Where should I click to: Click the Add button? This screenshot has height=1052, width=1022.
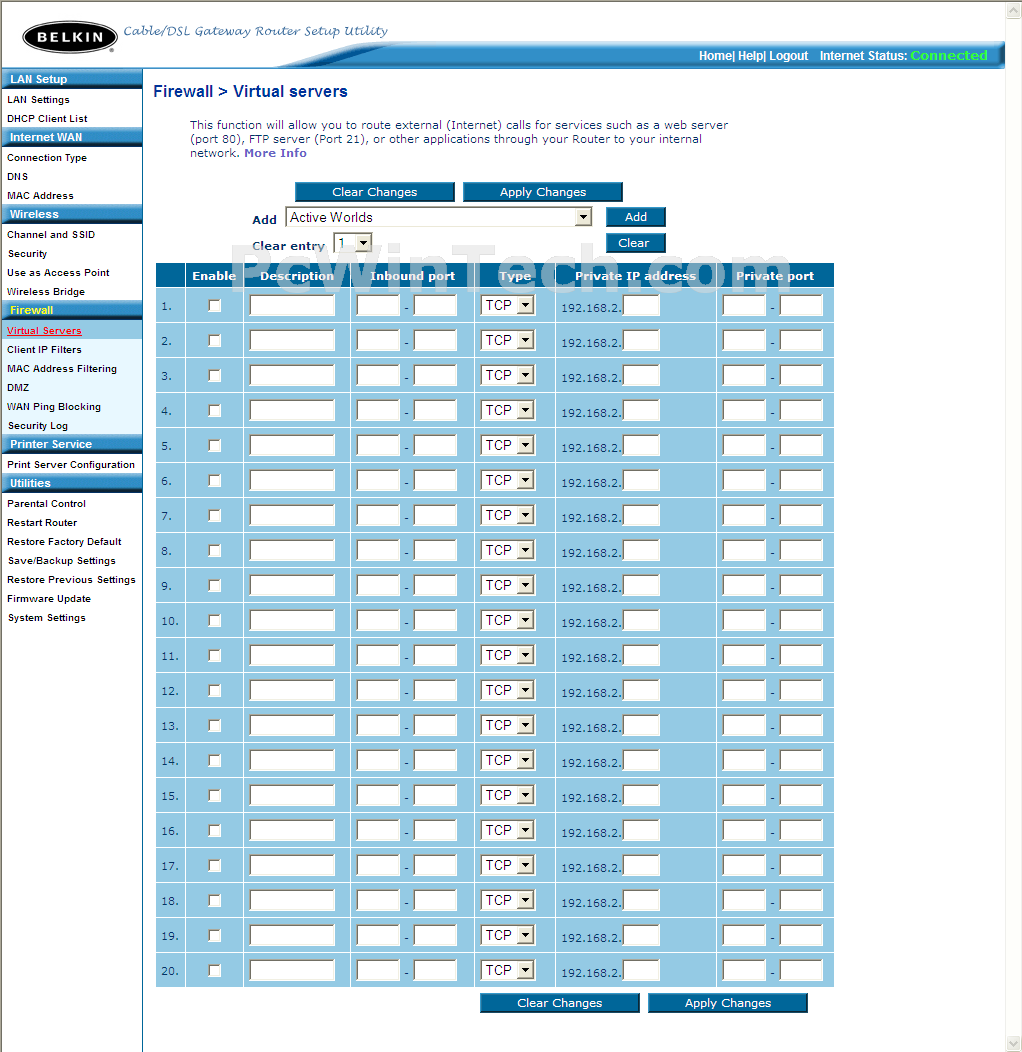pyautogui.click(x=635, y=217)
